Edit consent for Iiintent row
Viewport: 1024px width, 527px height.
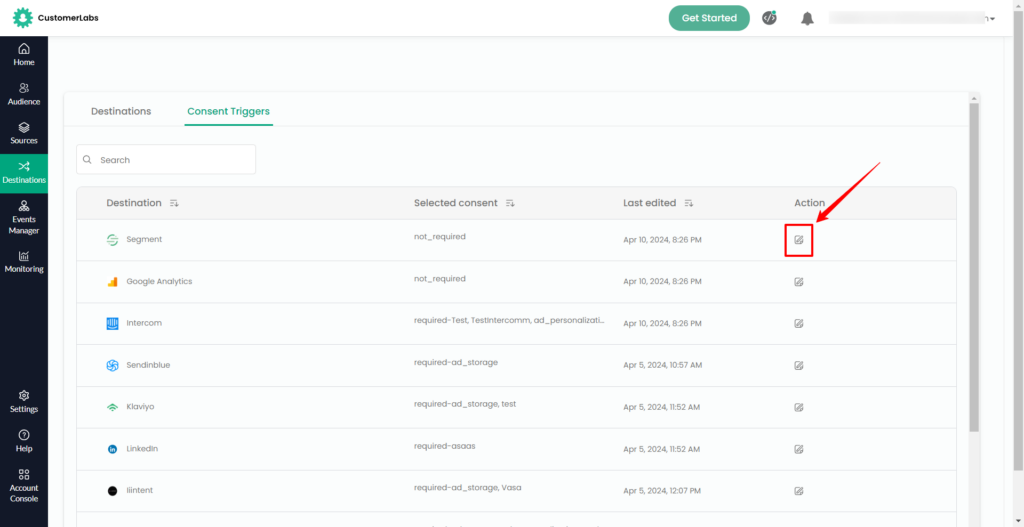(x=798, y=490)
